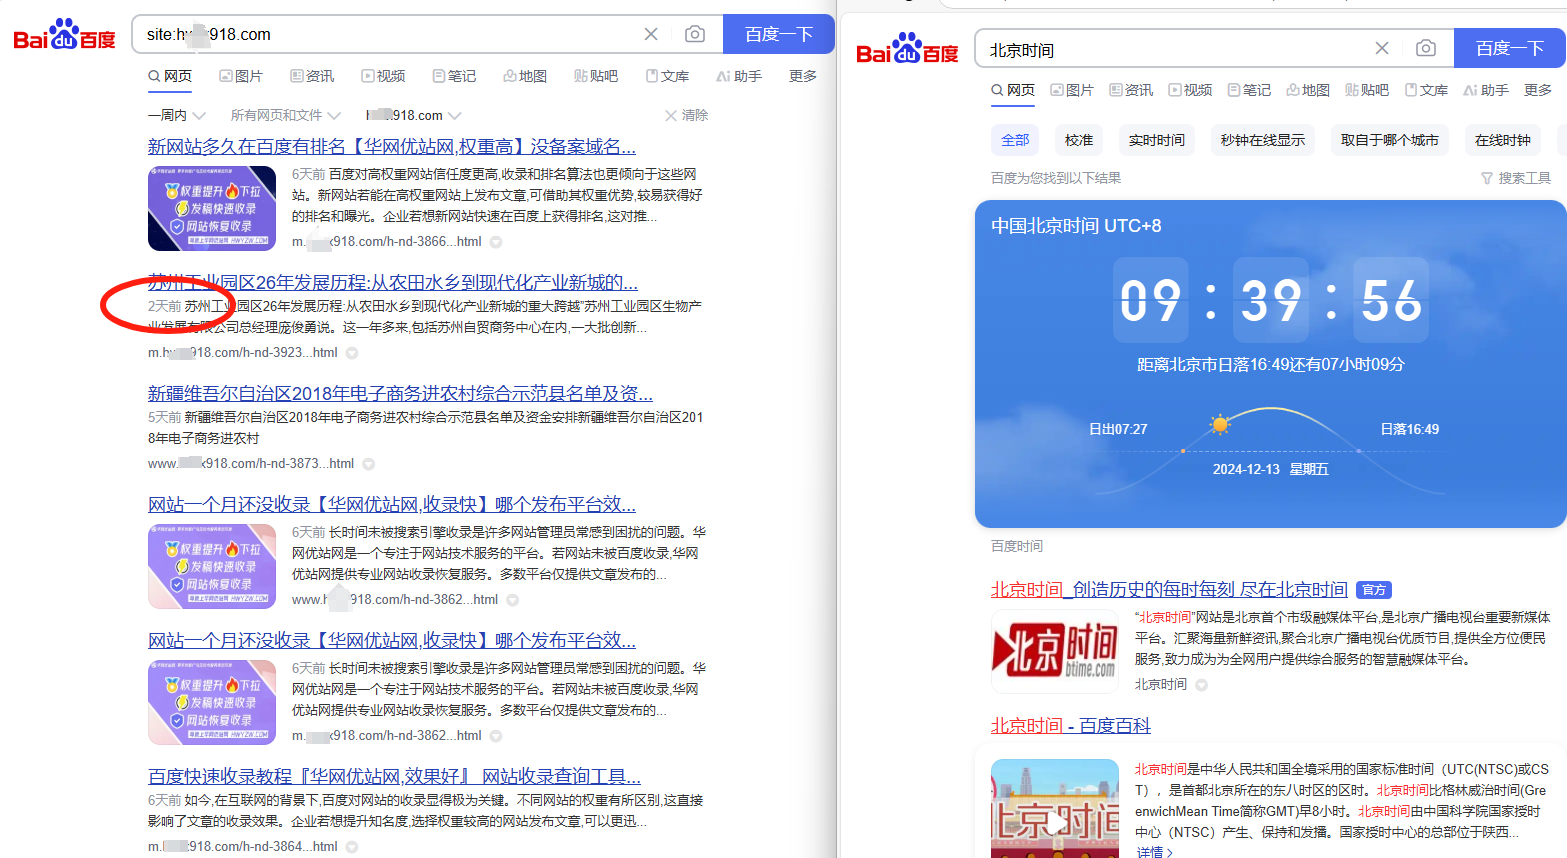Click the 中国北京时间 UTC+8 card title
This screenshot has height=858, width=1567.
tap(1076, 226)
